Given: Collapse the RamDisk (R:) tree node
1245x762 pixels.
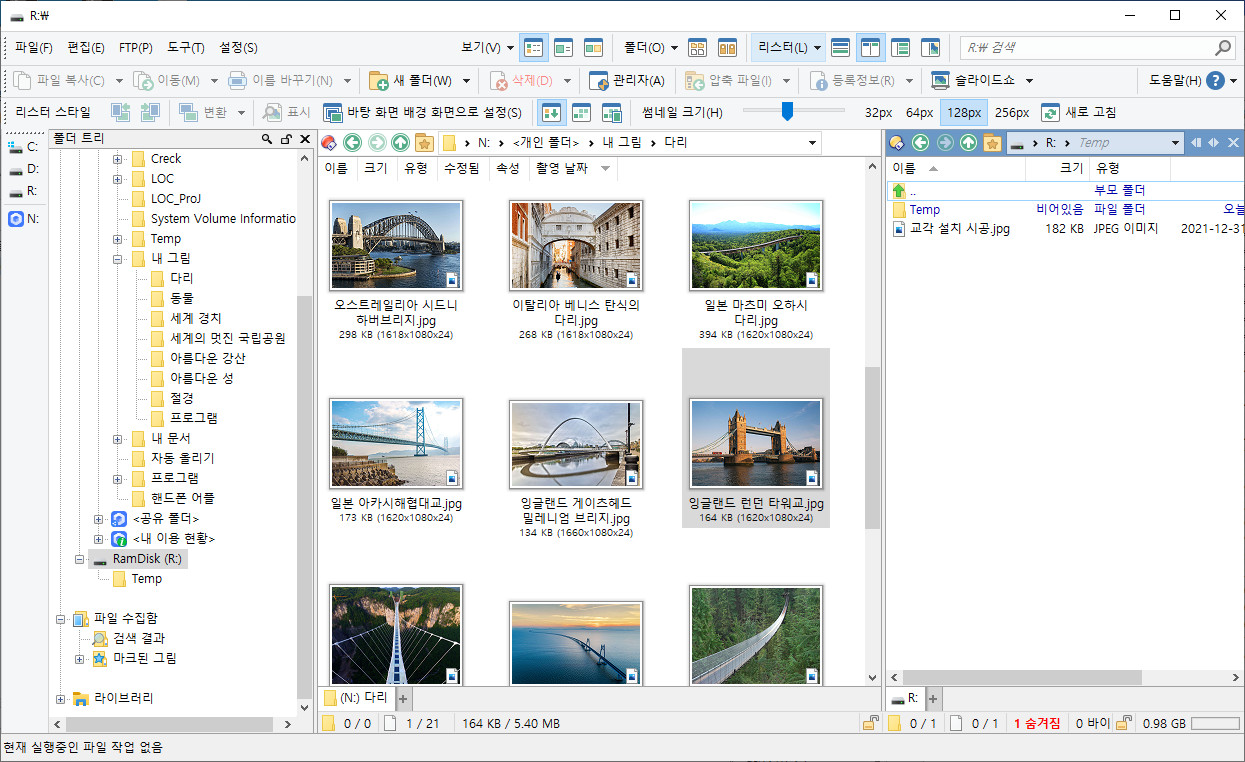Looking at the screenshot, I should (78, 559).
